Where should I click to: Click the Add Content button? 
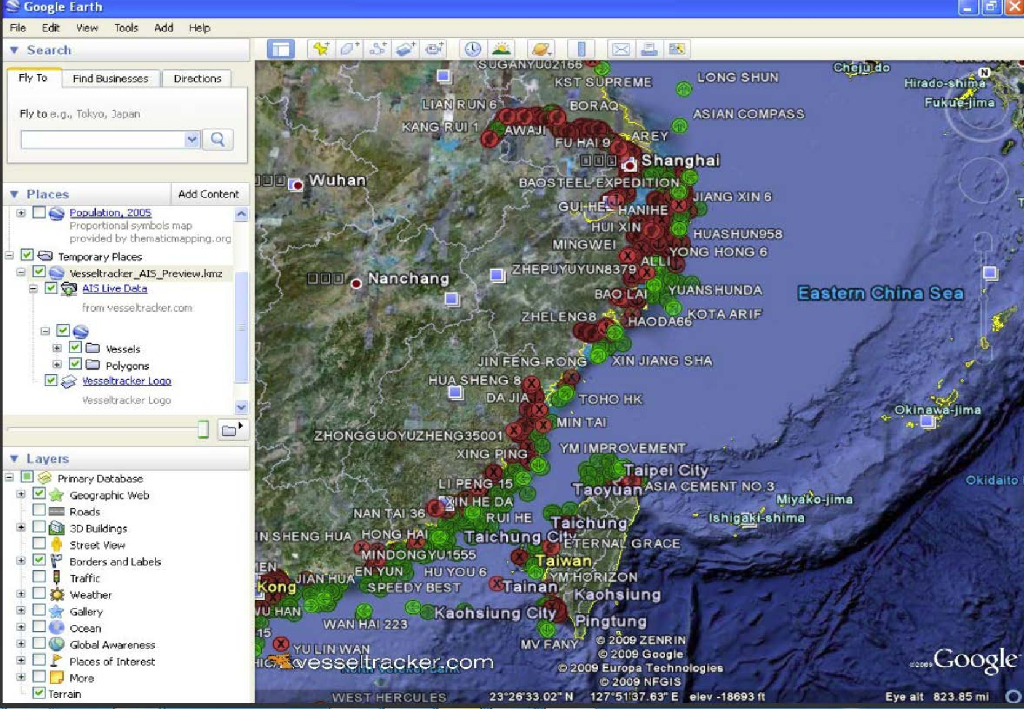coord(208,194)
